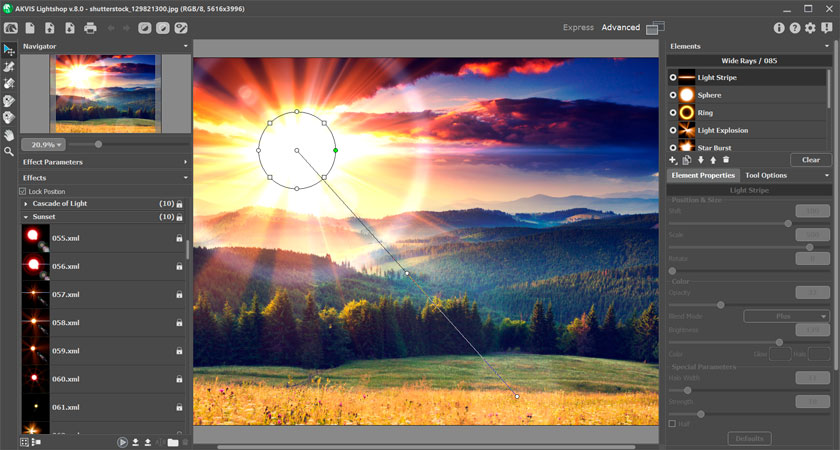
Task: Add a new element with plus icon
Action: click(x=673, y=160)
